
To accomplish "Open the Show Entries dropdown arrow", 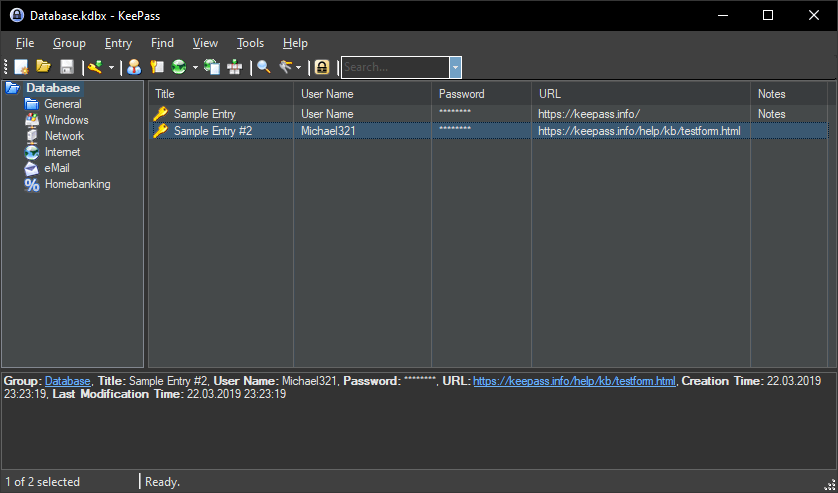I will point(298,67).
